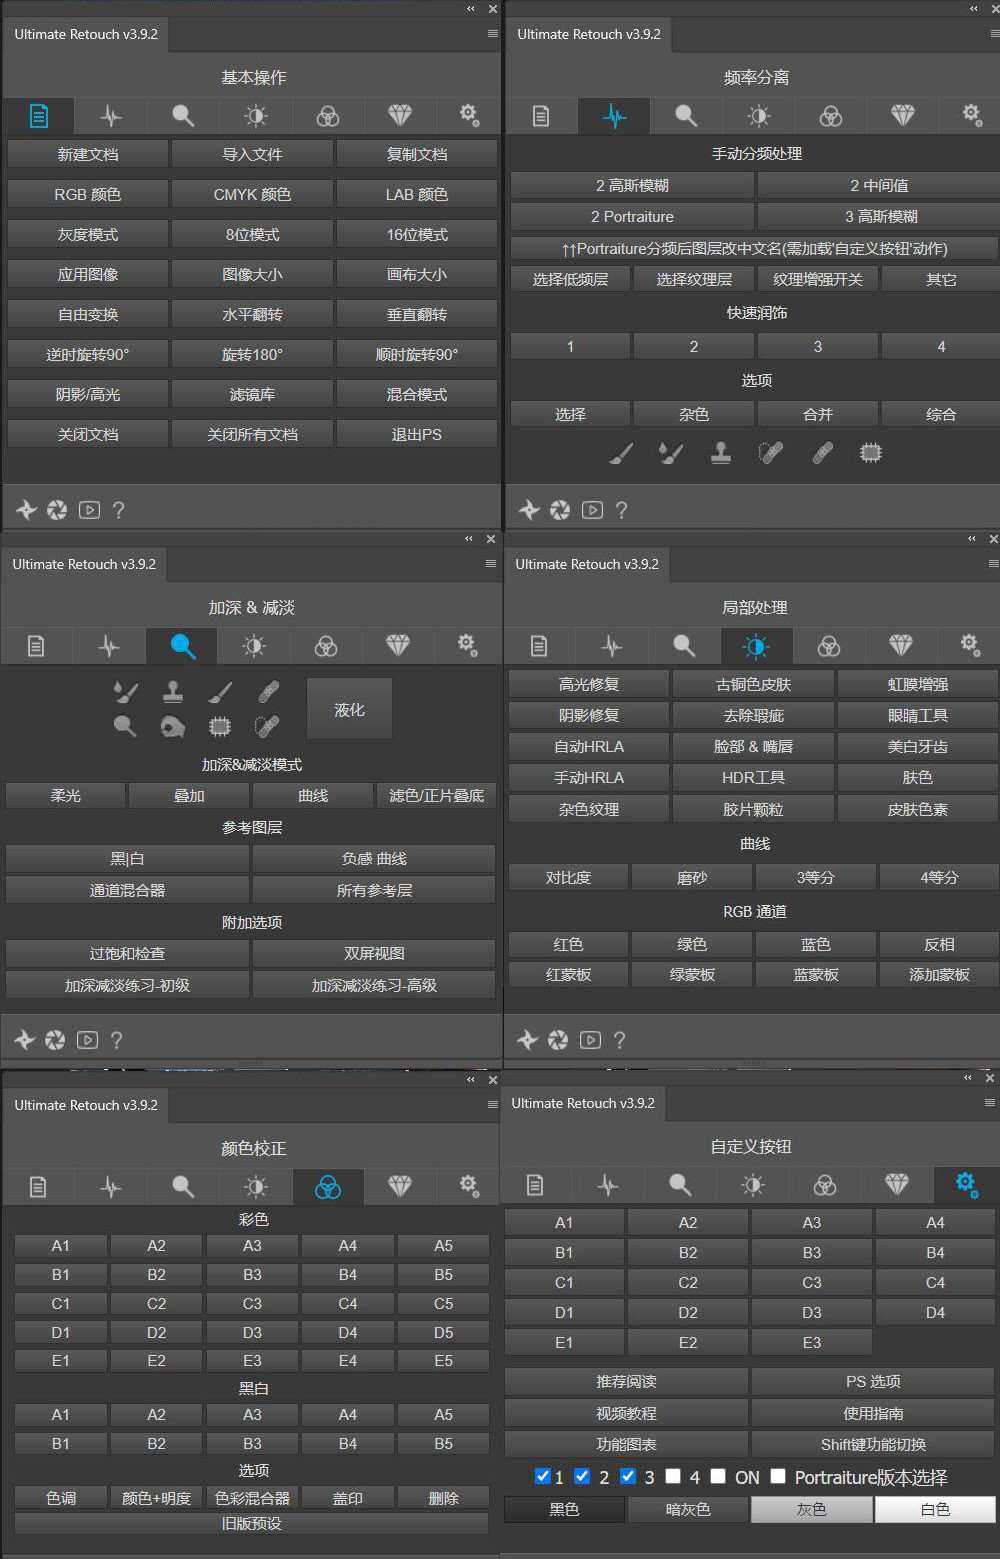This screenshot has width=1000, height=1559.
Task: Open the video play icon in 局部处理 panel
Action: tap(590, 1040)
